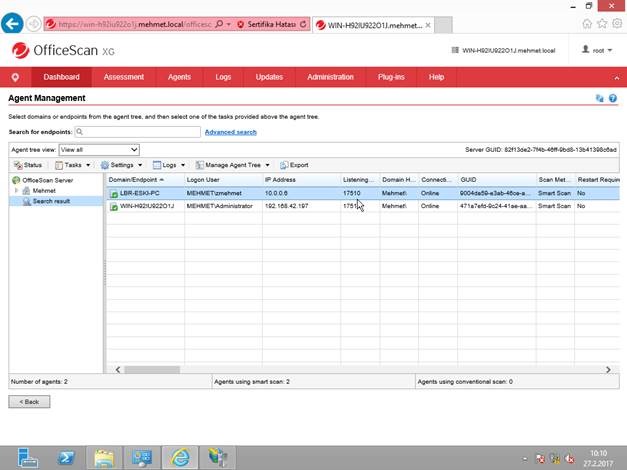
Task: Open the Logs menu in red bar
Action: pyautogui.click(x=223, y=77)
